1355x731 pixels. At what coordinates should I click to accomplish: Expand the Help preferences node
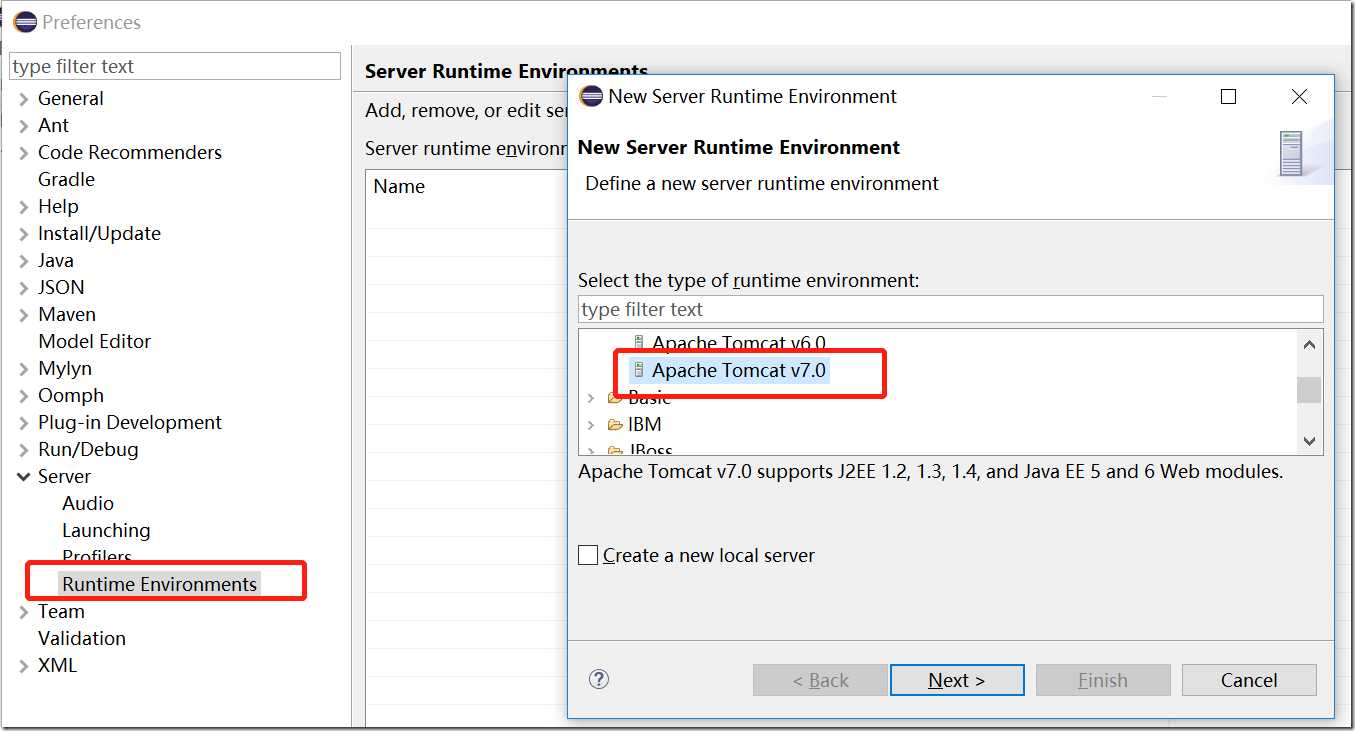(x=24, y=207)
